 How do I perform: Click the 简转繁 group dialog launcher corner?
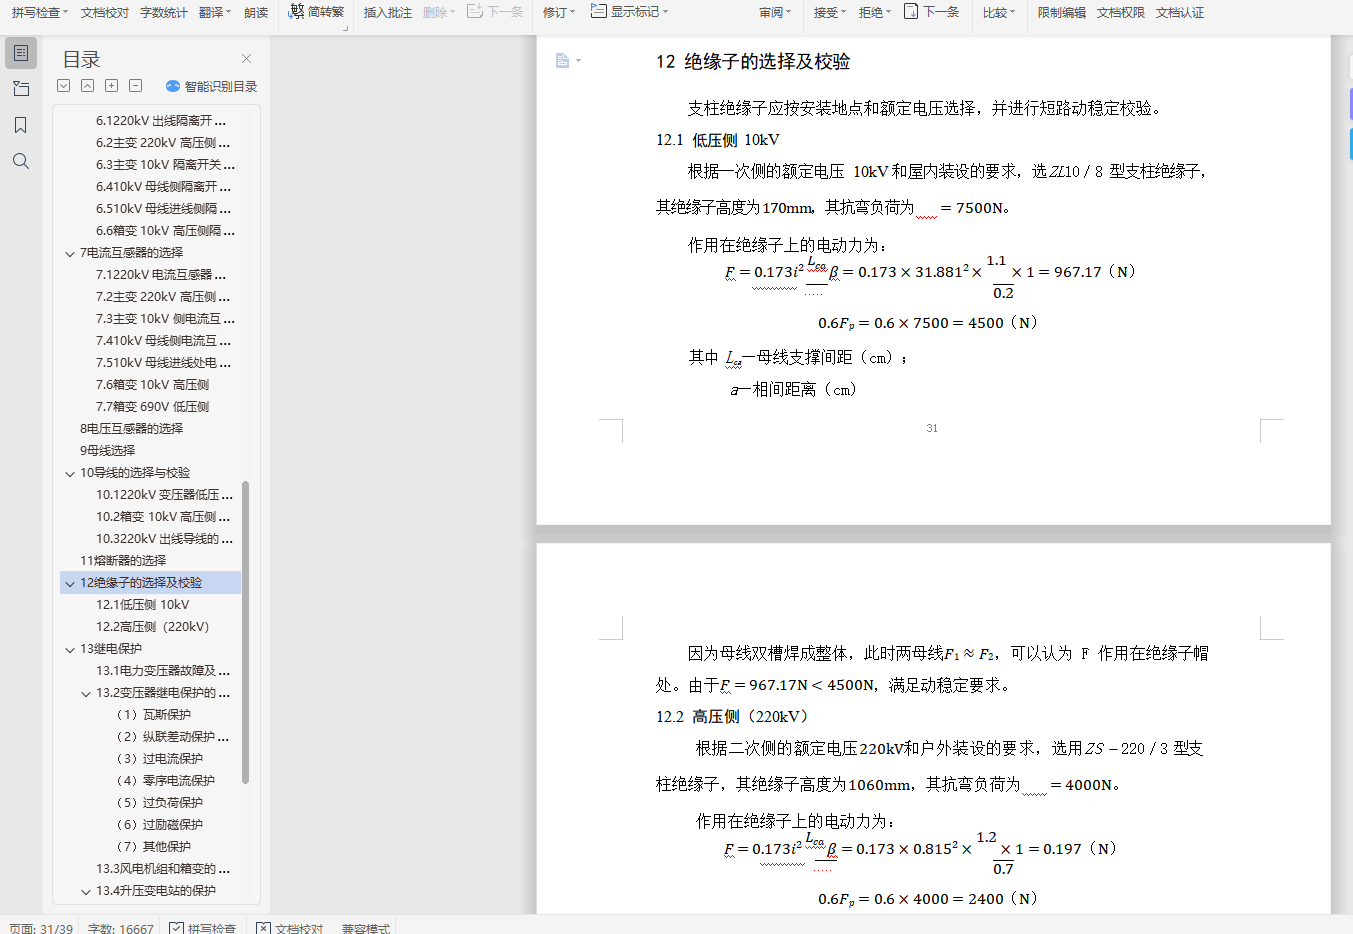click(x=345, y=28)
